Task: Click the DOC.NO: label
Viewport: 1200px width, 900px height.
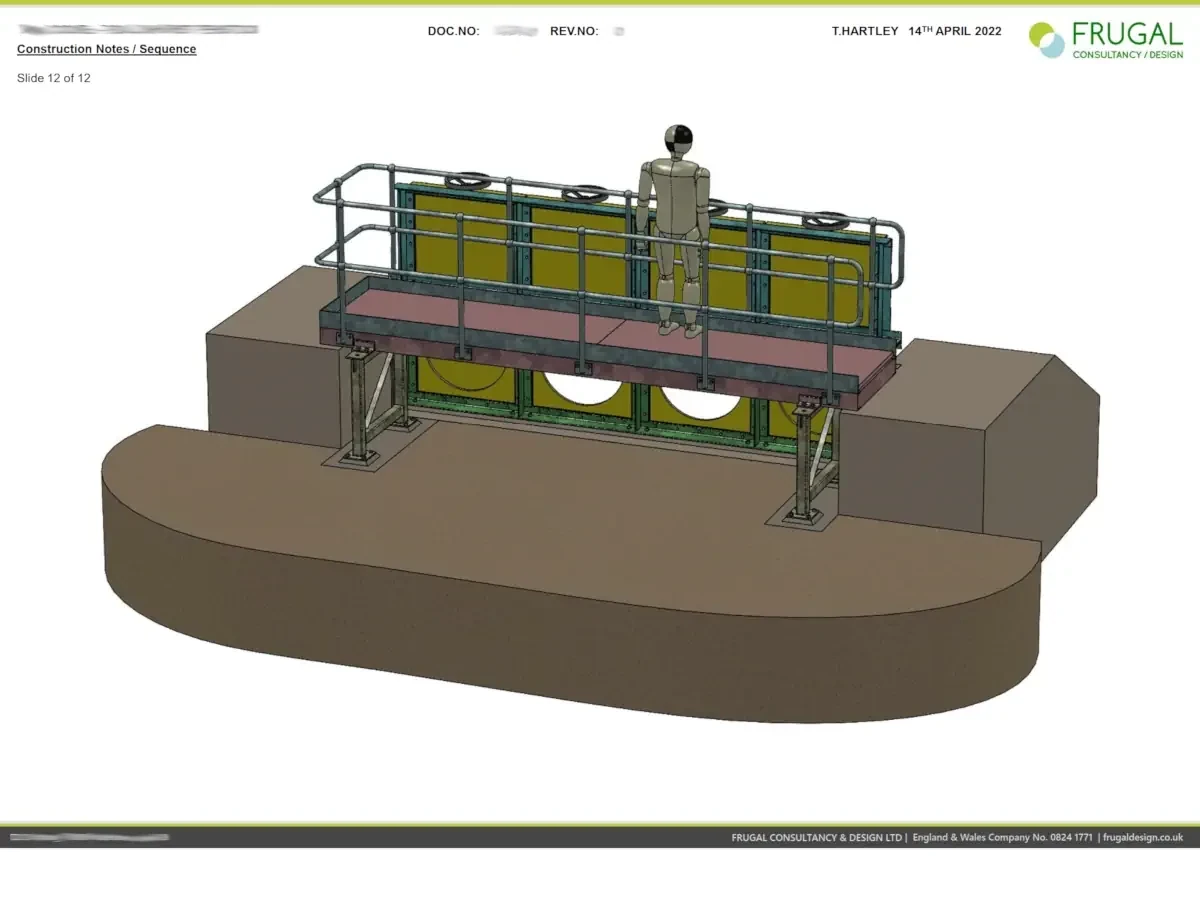Action: pyautogui.click(x=453, y=31)
